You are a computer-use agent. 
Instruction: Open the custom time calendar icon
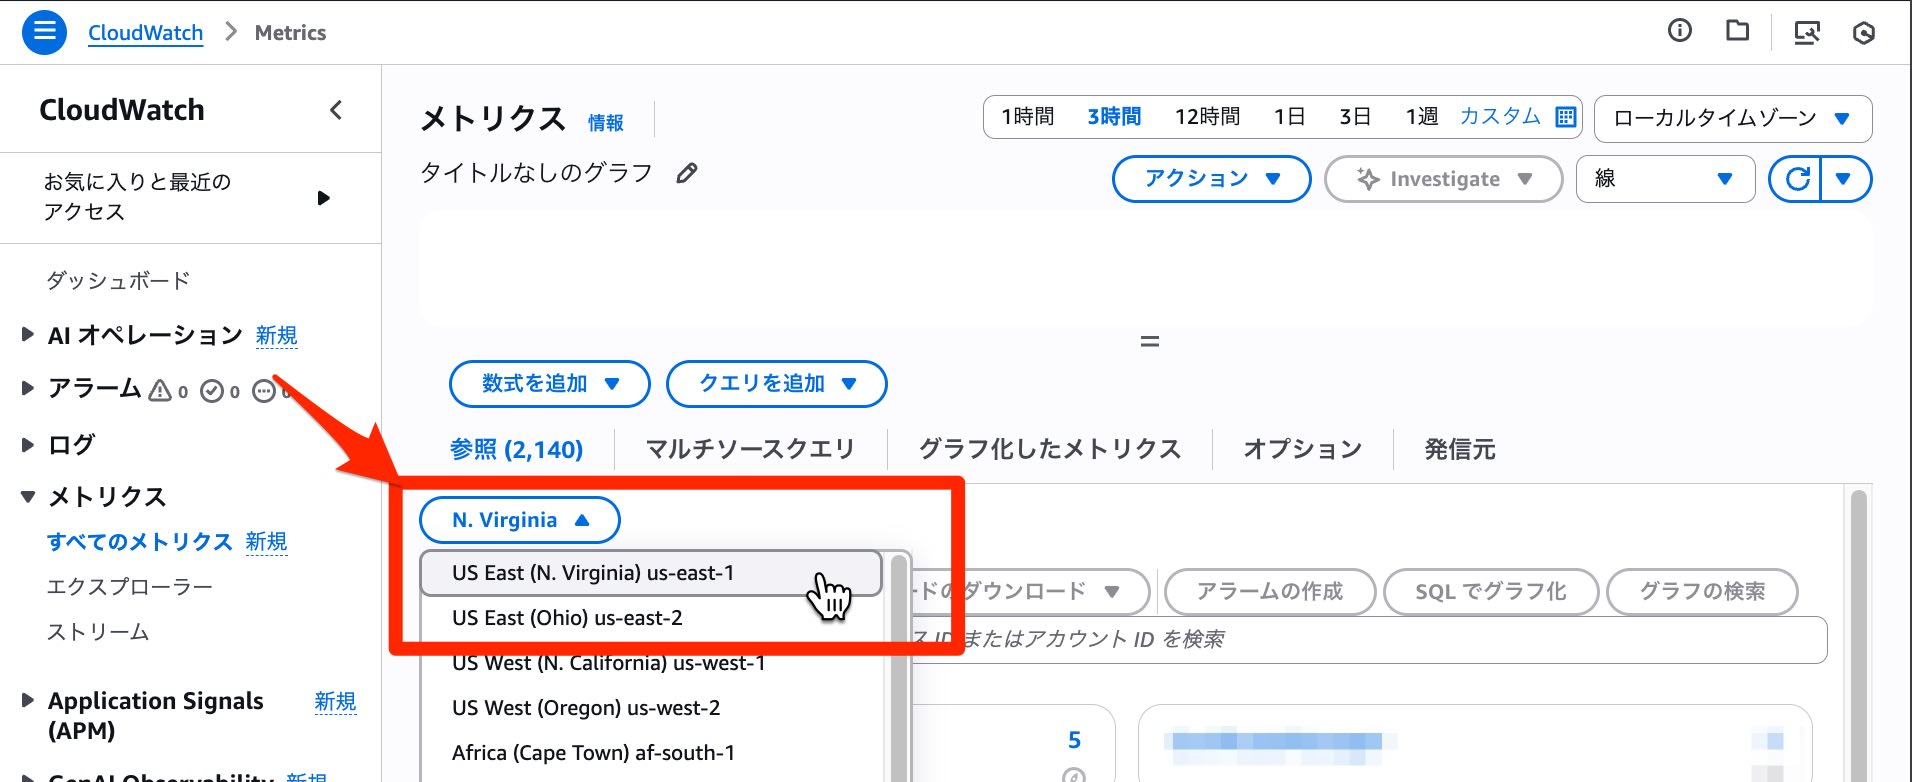coord(1566,117)
